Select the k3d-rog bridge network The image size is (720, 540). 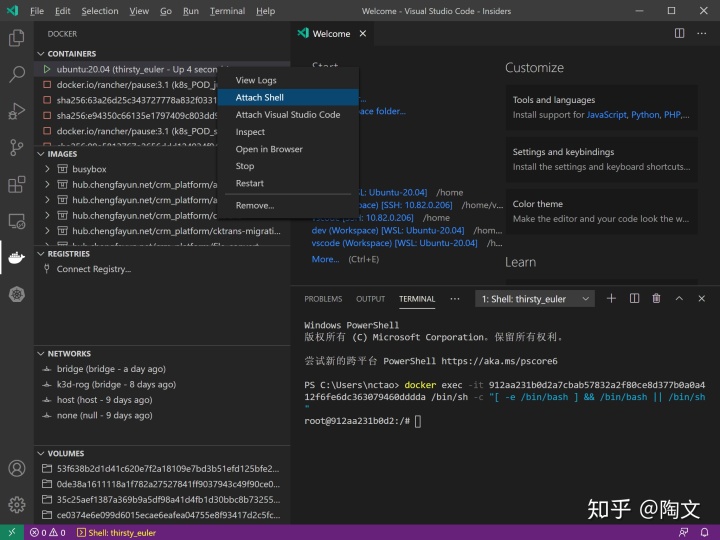(x=162, y=384)
